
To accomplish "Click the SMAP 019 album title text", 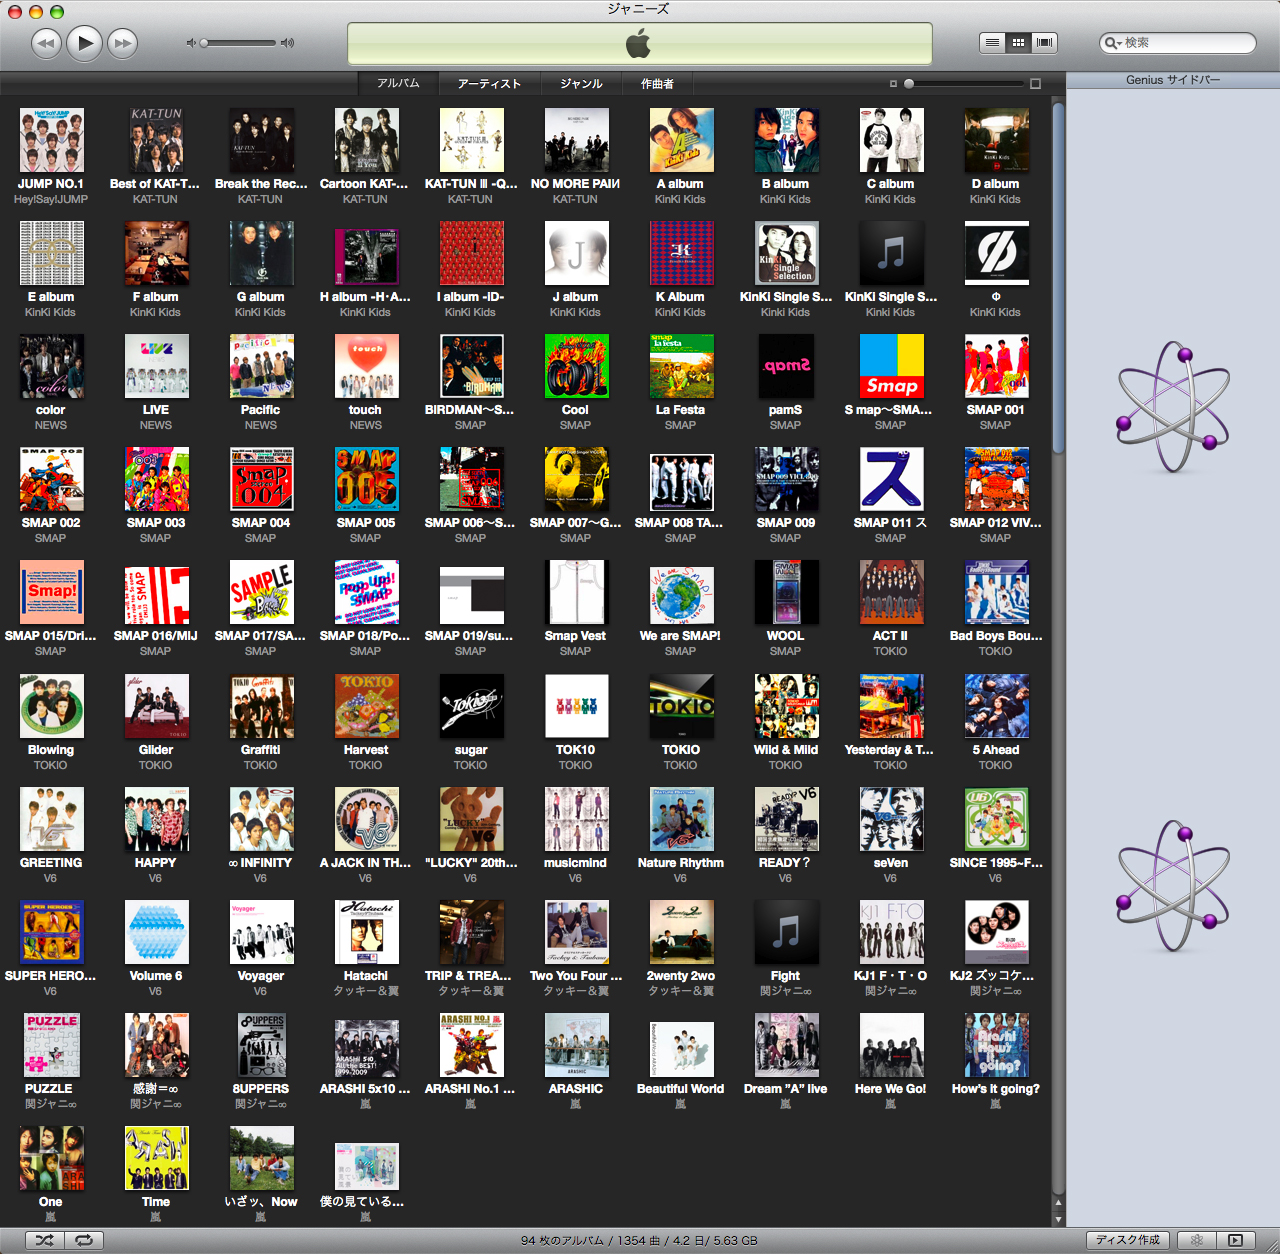I will (469, 636).
